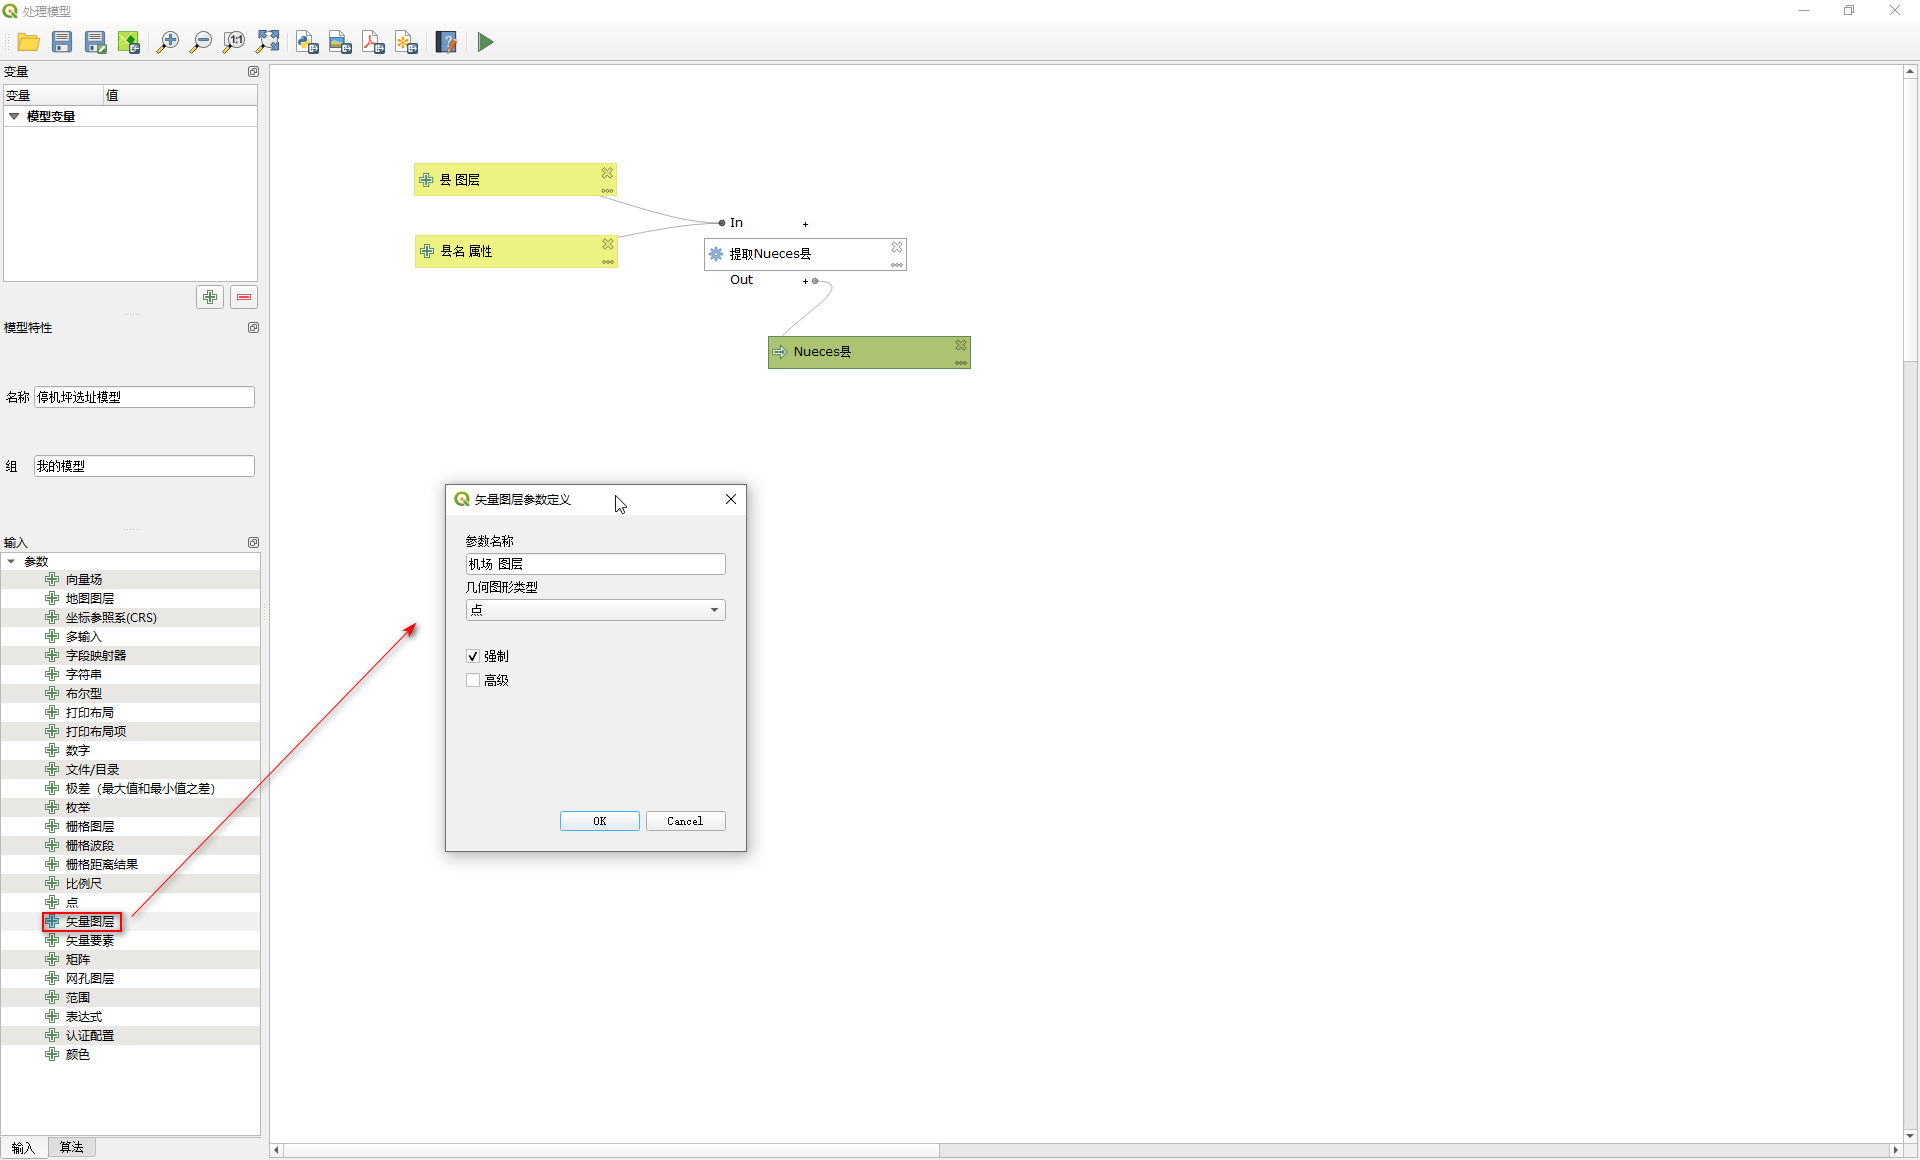The height and width of the screenshot is (1160, 1920).
Task: Collapse the 参数 tree group
Action: click(x=11, y=562)
